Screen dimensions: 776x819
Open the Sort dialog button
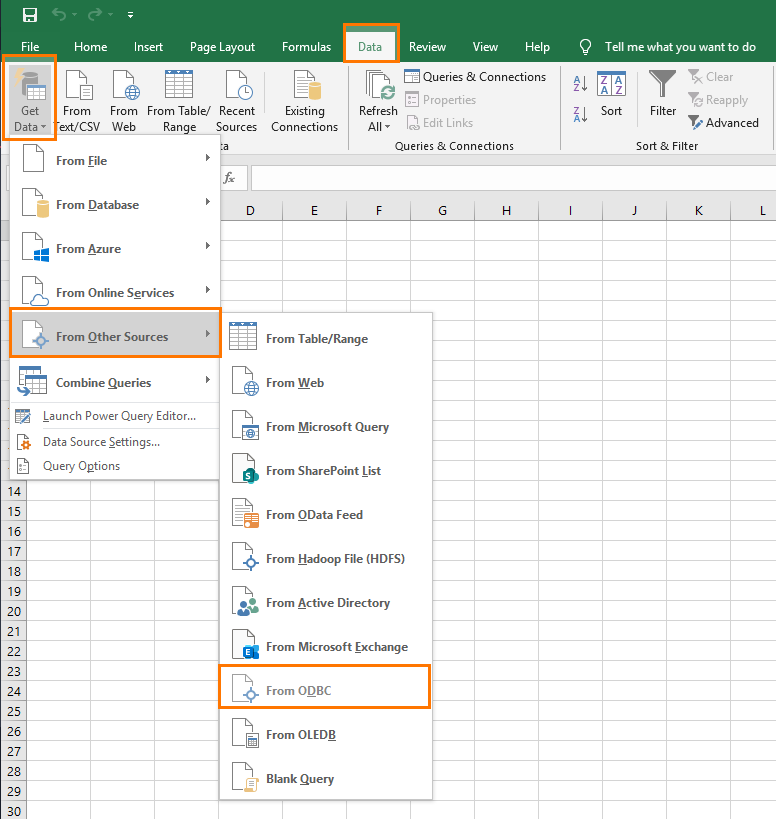pos(611,97)
